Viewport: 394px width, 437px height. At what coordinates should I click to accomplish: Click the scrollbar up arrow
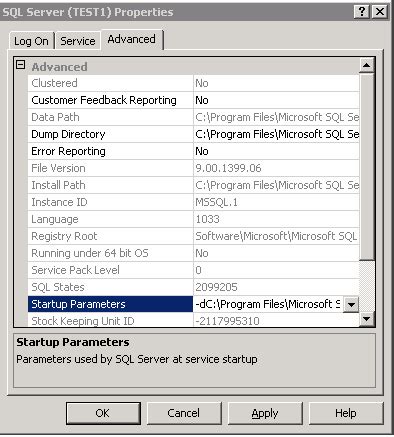pos(366,65)
